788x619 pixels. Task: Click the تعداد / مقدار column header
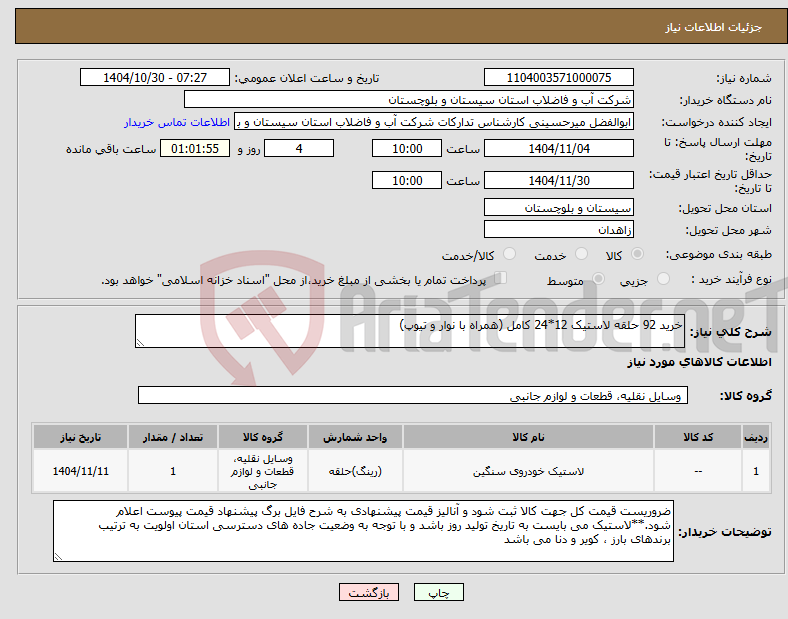click(x=173, y=437)
